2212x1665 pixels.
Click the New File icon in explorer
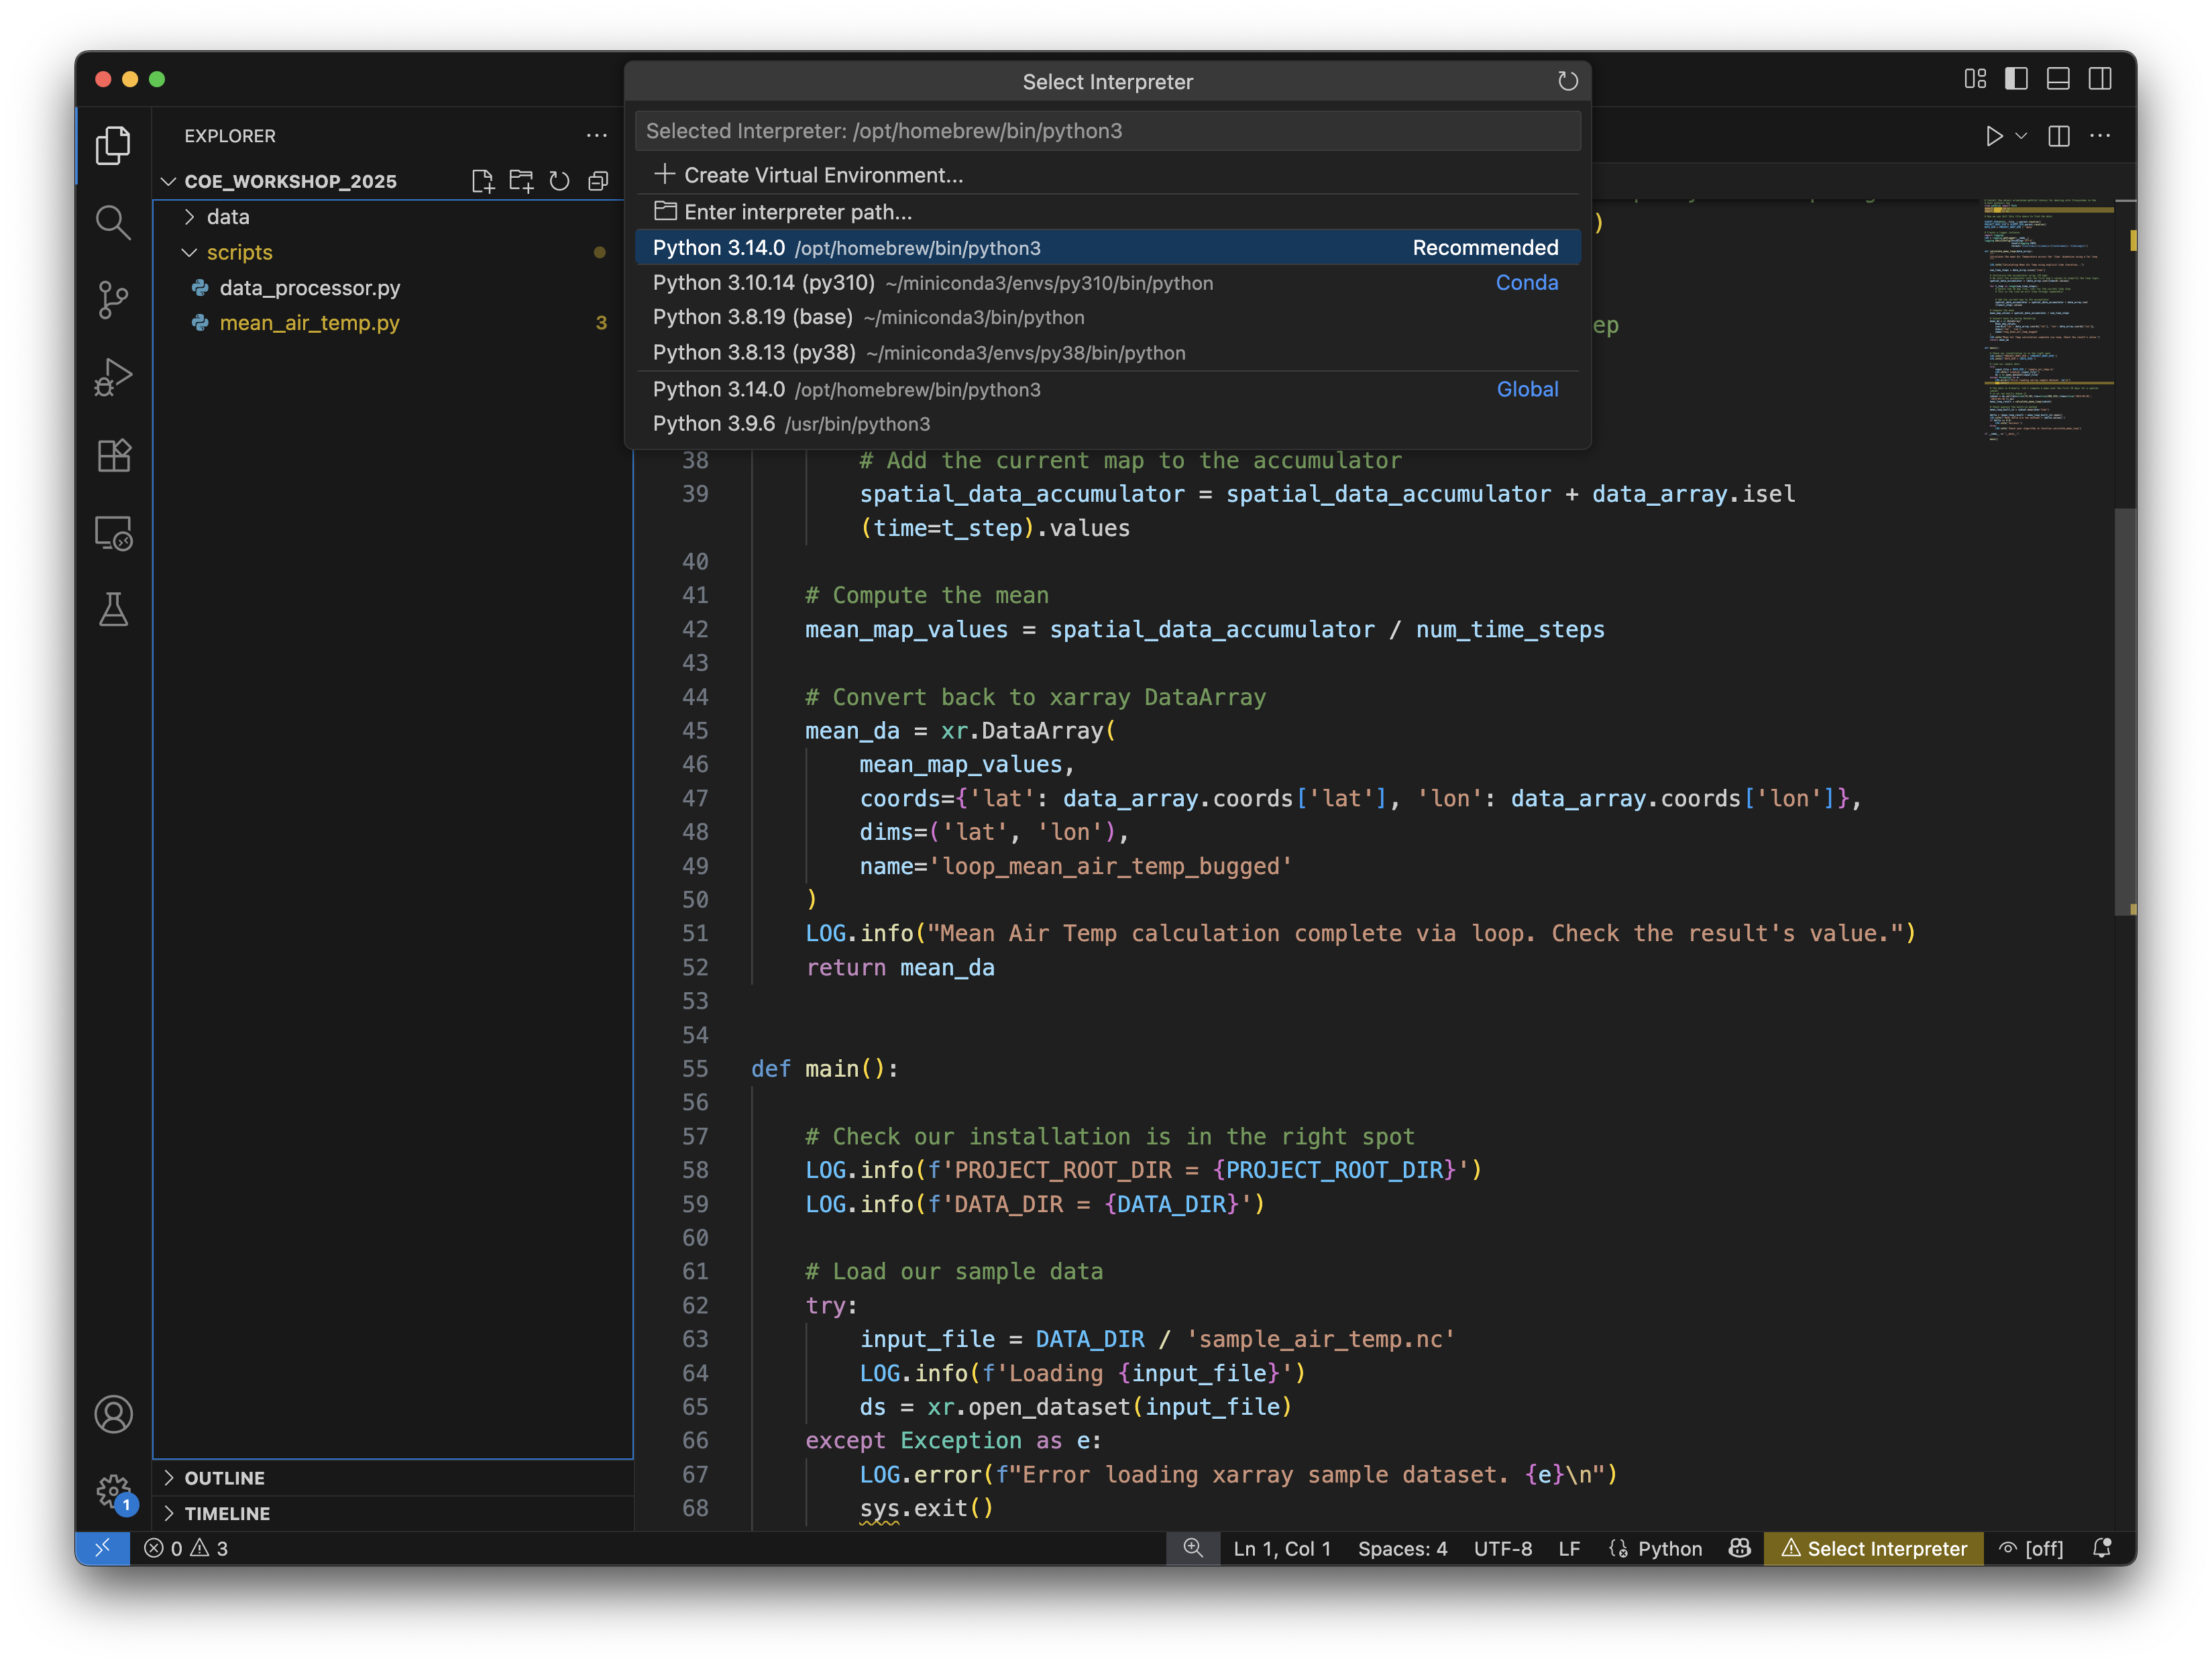pos(483,181)
